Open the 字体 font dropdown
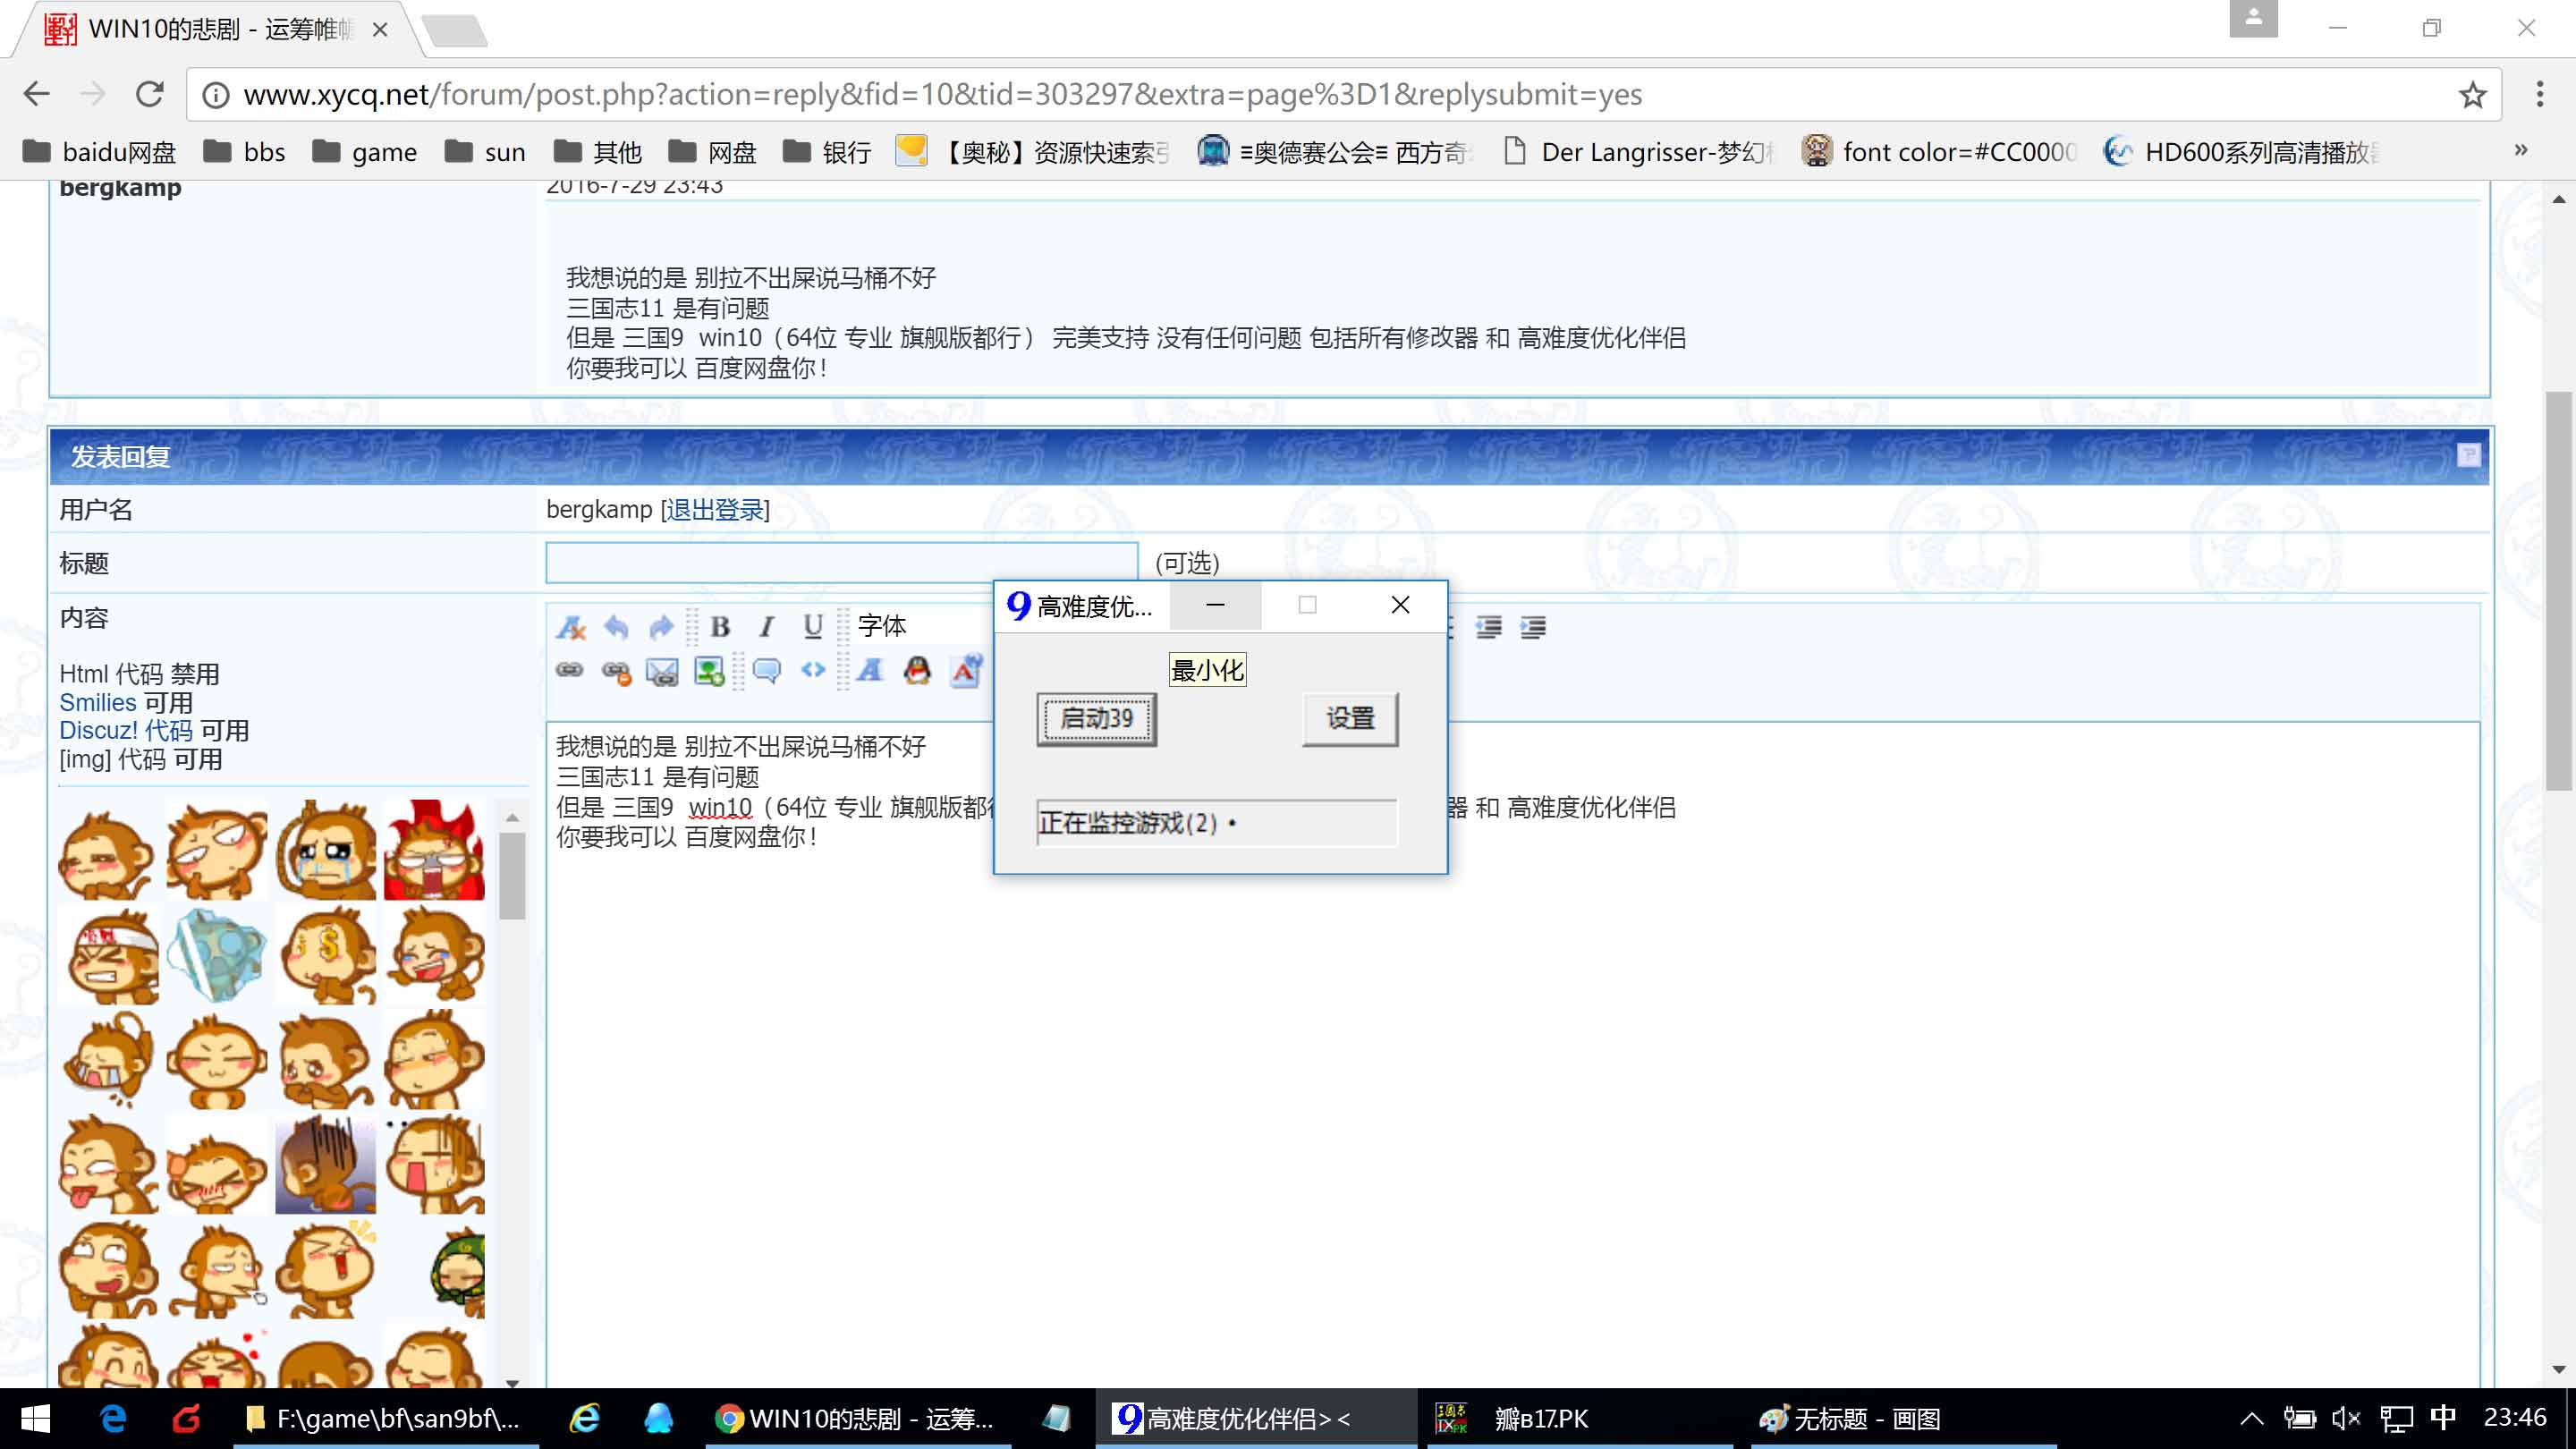This screenshot has height=1449, width=2576. pyautogui.click(x=882, y=627)
